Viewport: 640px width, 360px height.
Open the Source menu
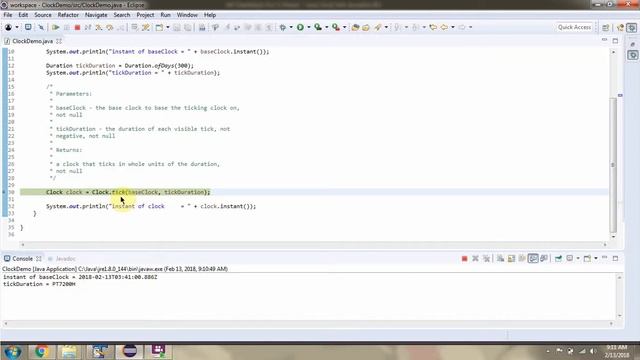(x=43, y=15)
